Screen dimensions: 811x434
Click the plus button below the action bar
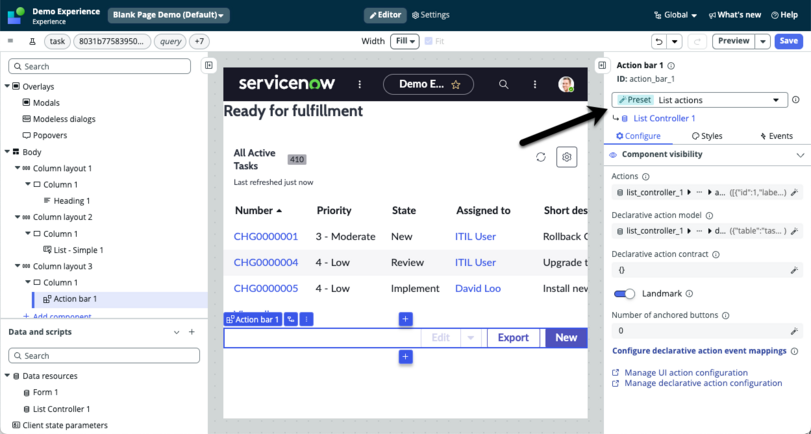406,356
